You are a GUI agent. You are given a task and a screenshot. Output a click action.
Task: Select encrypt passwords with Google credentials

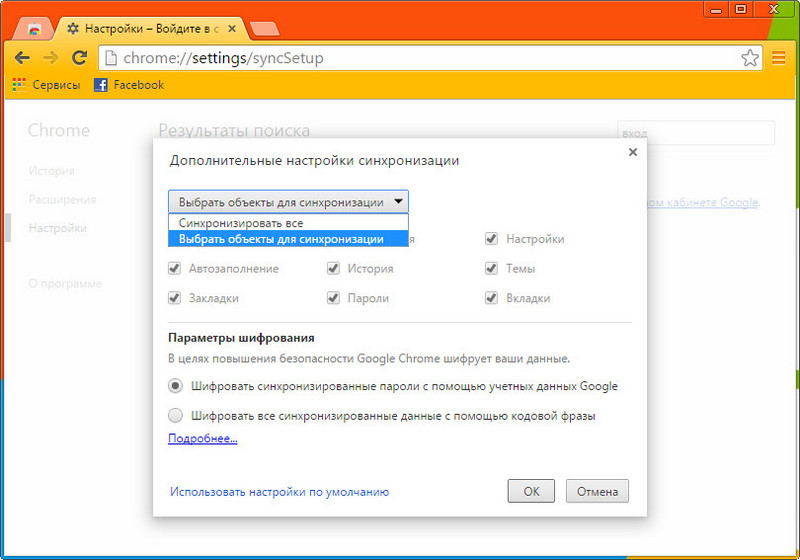tap(175, 386)
